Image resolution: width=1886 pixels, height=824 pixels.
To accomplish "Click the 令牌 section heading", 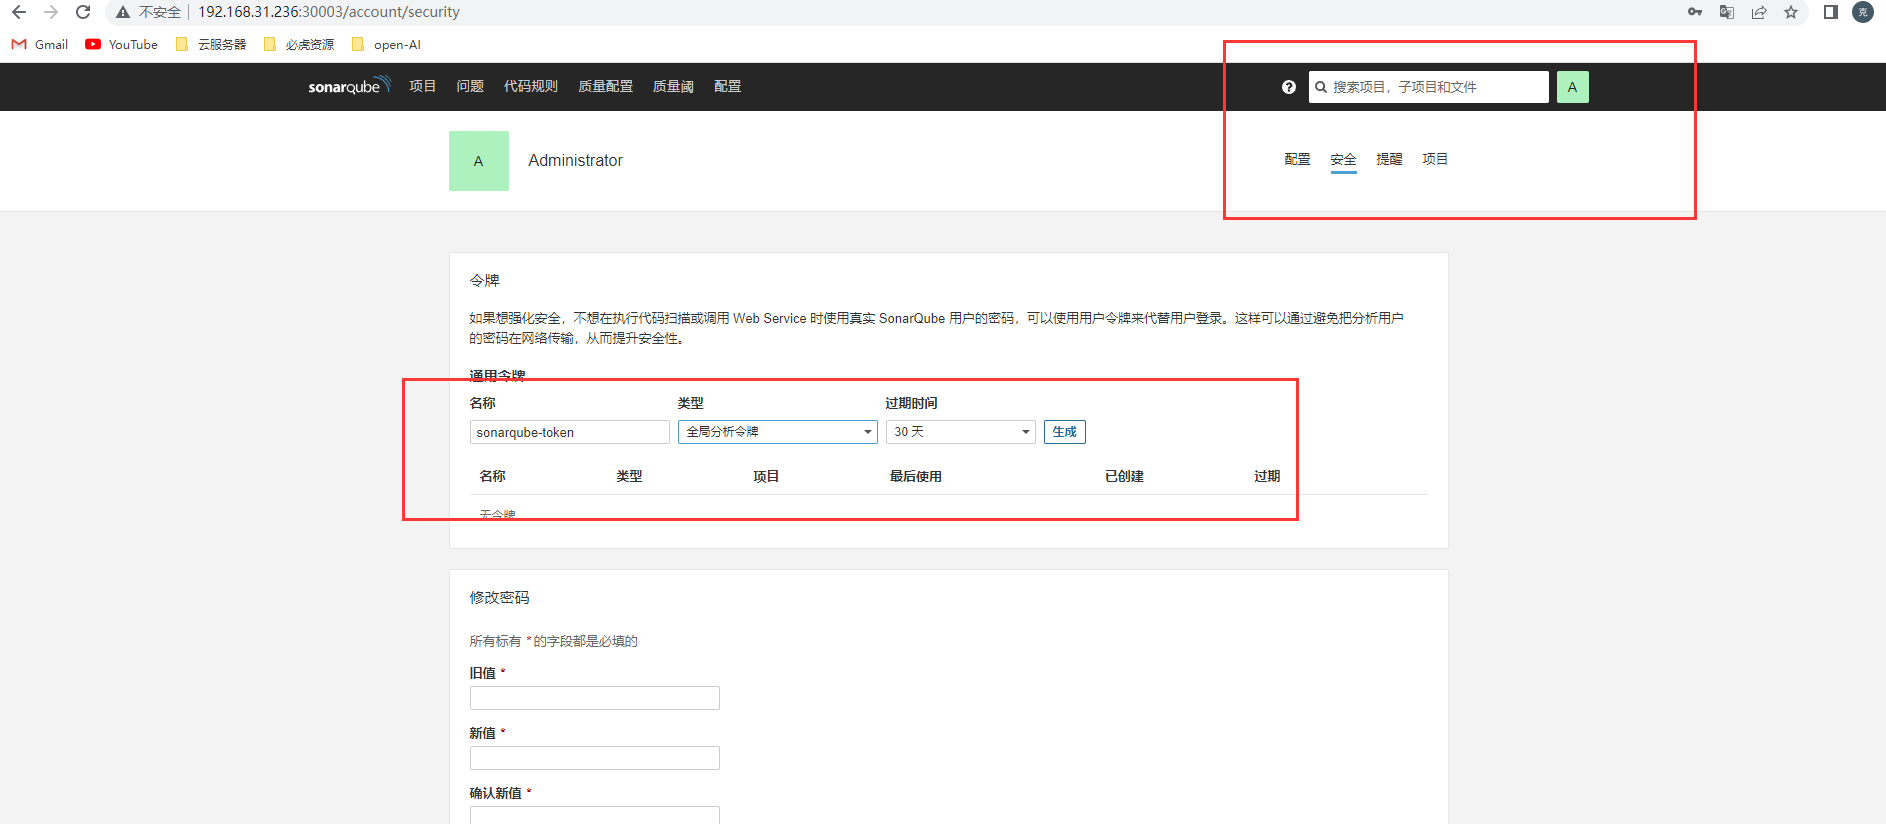I will pyautogui.click(x=485, y=280).
